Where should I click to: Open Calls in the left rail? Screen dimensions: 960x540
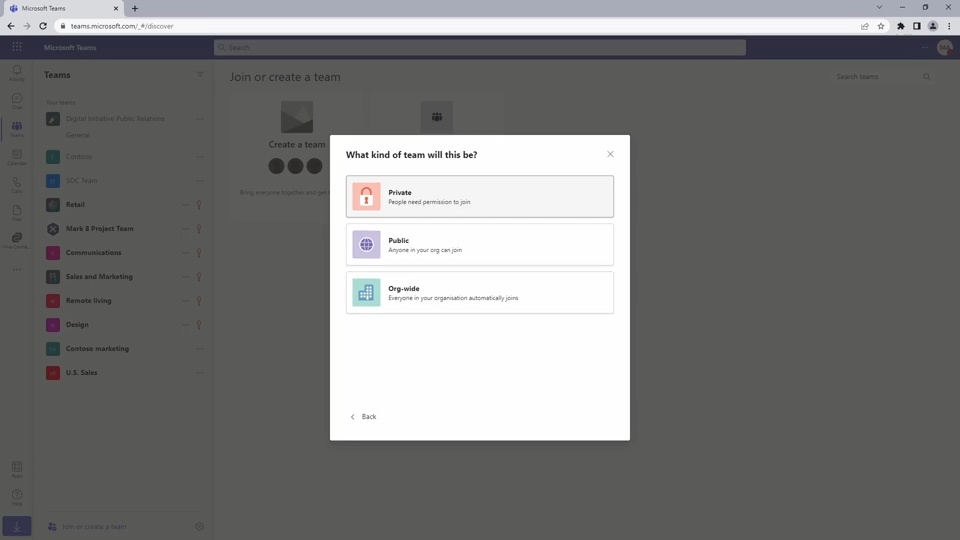(x=17, y=185)
